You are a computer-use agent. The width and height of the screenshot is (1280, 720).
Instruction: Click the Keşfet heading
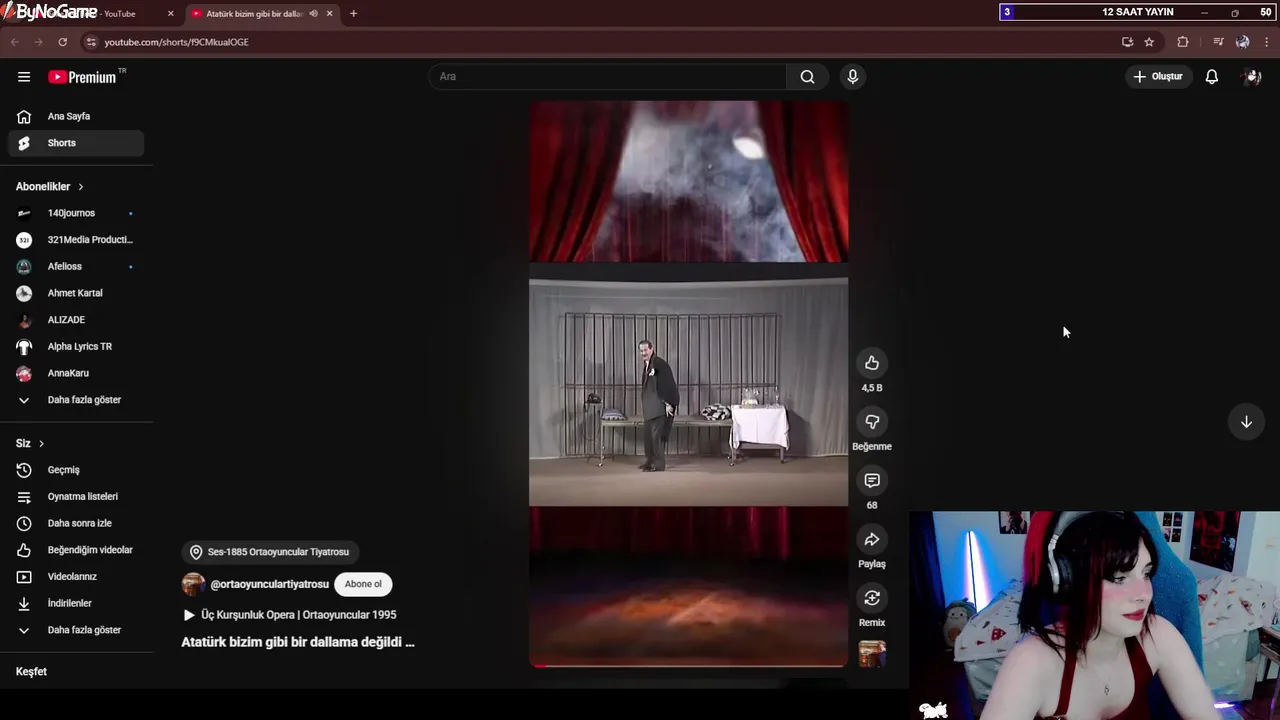click(31, 672)
